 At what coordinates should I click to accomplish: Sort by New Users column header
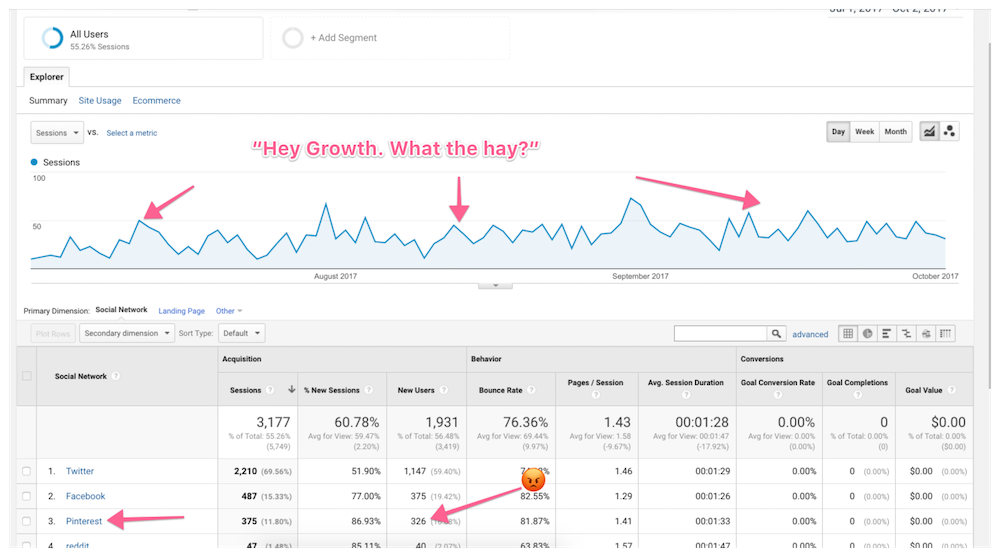[x=416, y=390]
